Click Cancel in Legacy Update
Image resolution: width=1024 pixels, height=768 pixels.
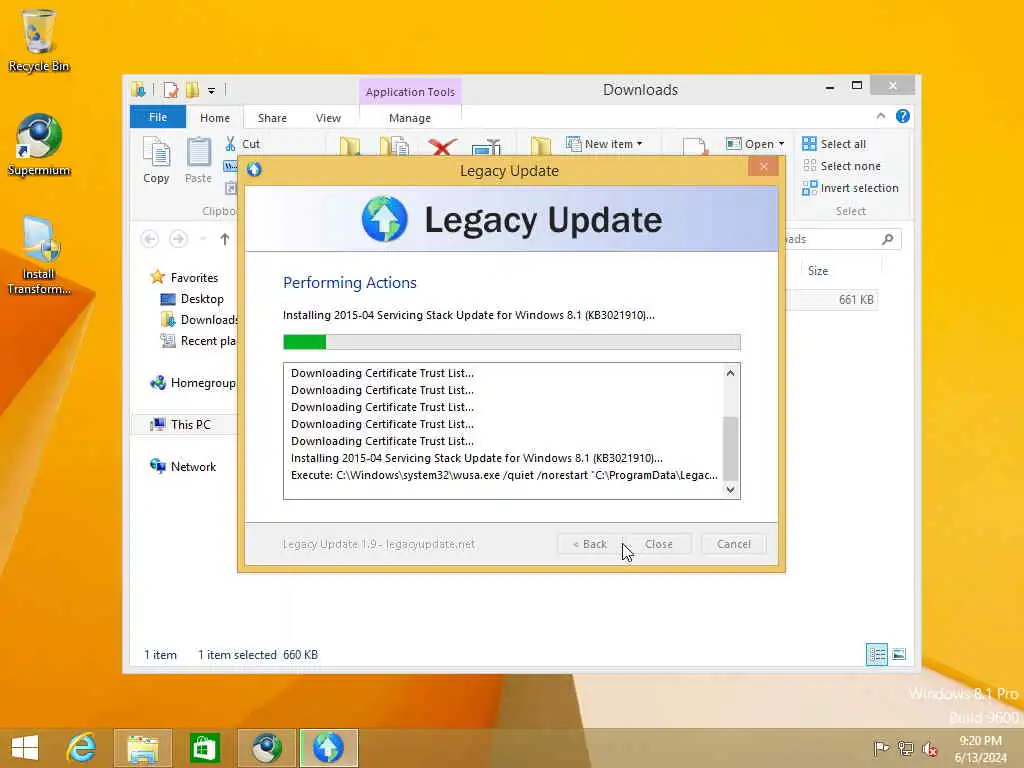(x=733, y=544)
